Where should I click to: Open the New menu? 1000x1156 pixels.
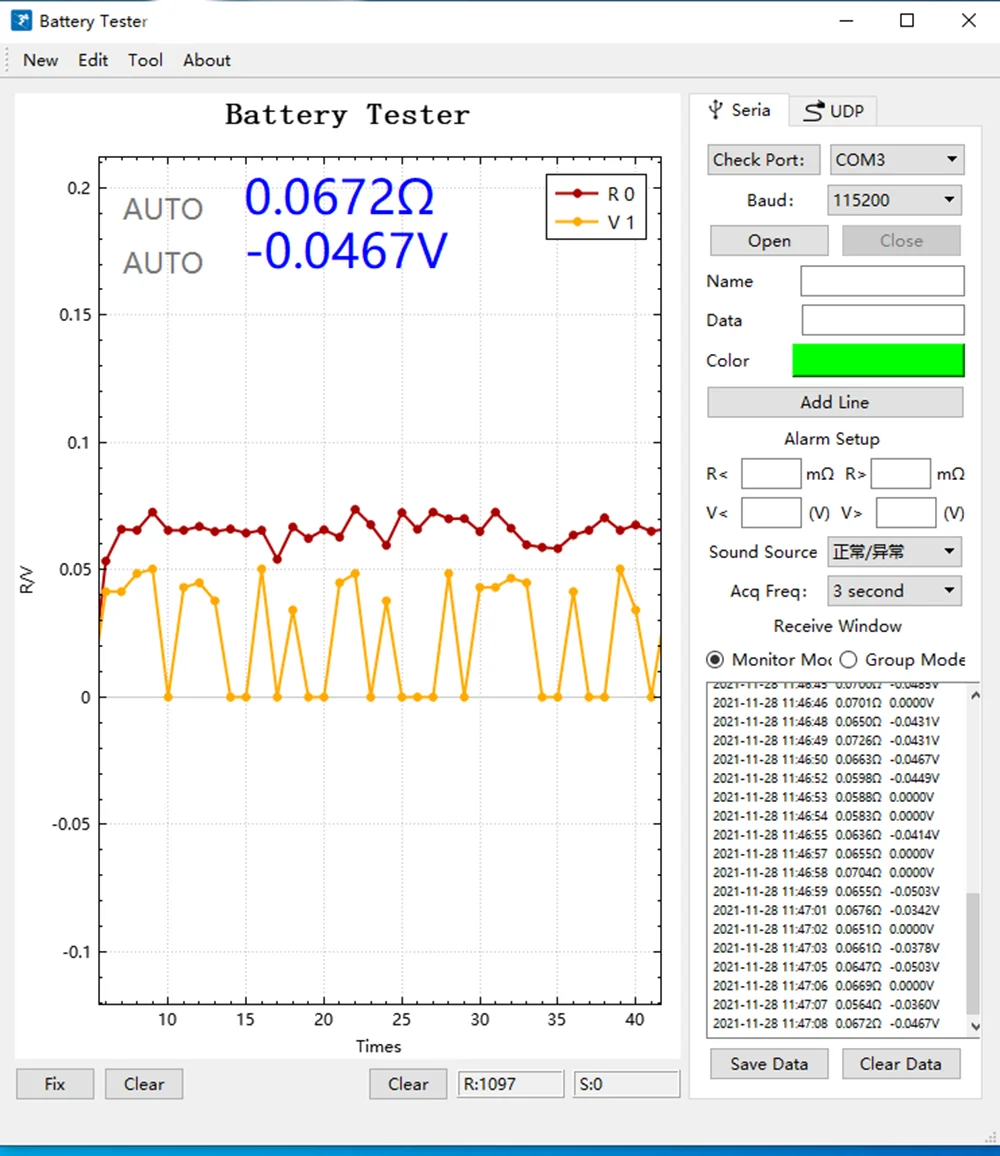[x=41, y=60]
